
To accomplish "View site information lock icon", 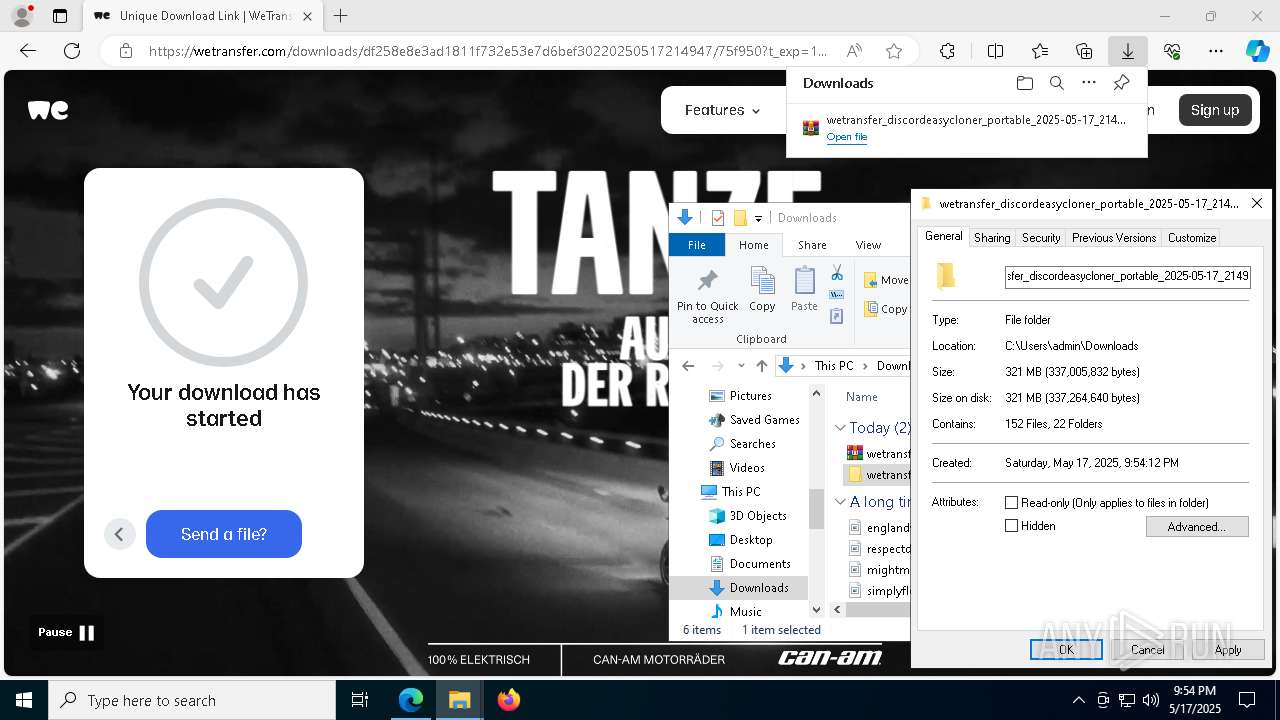I will 126,51.
